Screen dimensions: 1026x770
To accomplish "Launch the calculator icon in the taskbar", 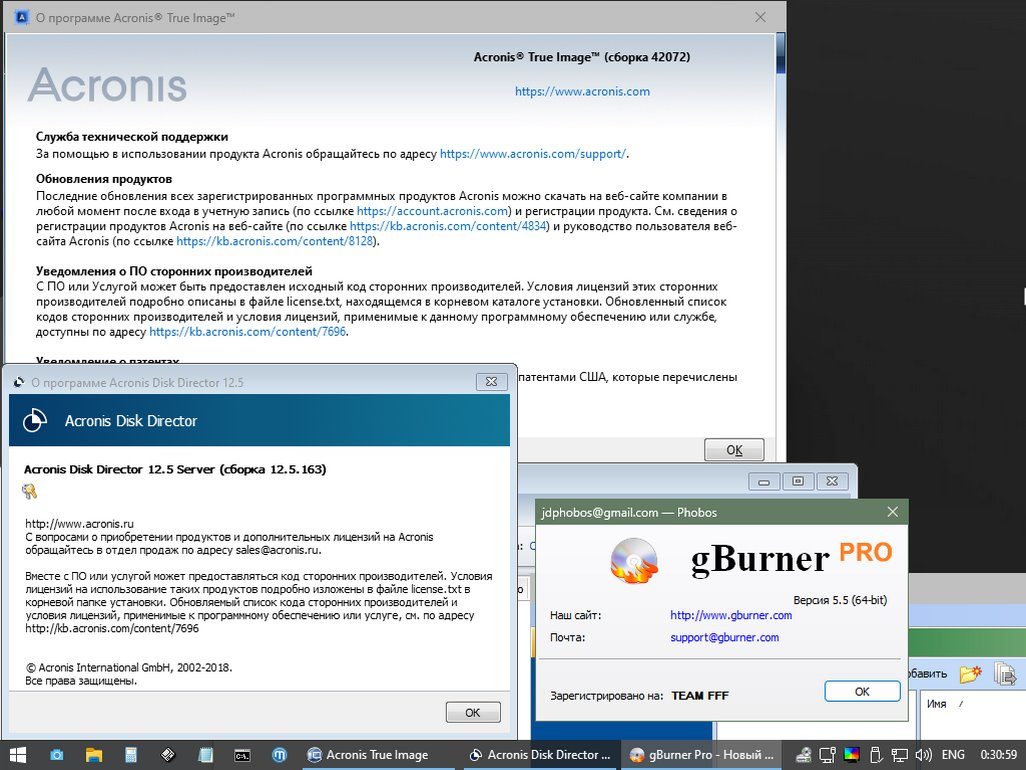I will click(x=131, y=755).
